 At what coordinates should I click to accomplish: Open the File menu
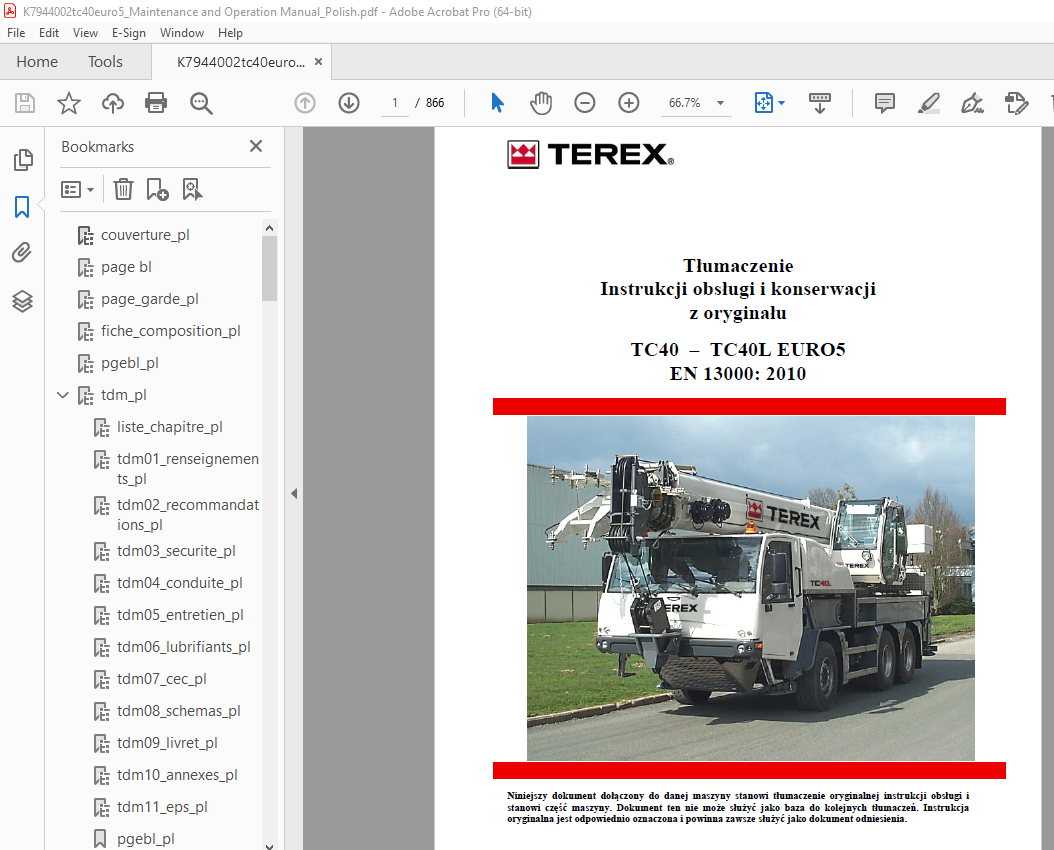click(x=16, y=33)
